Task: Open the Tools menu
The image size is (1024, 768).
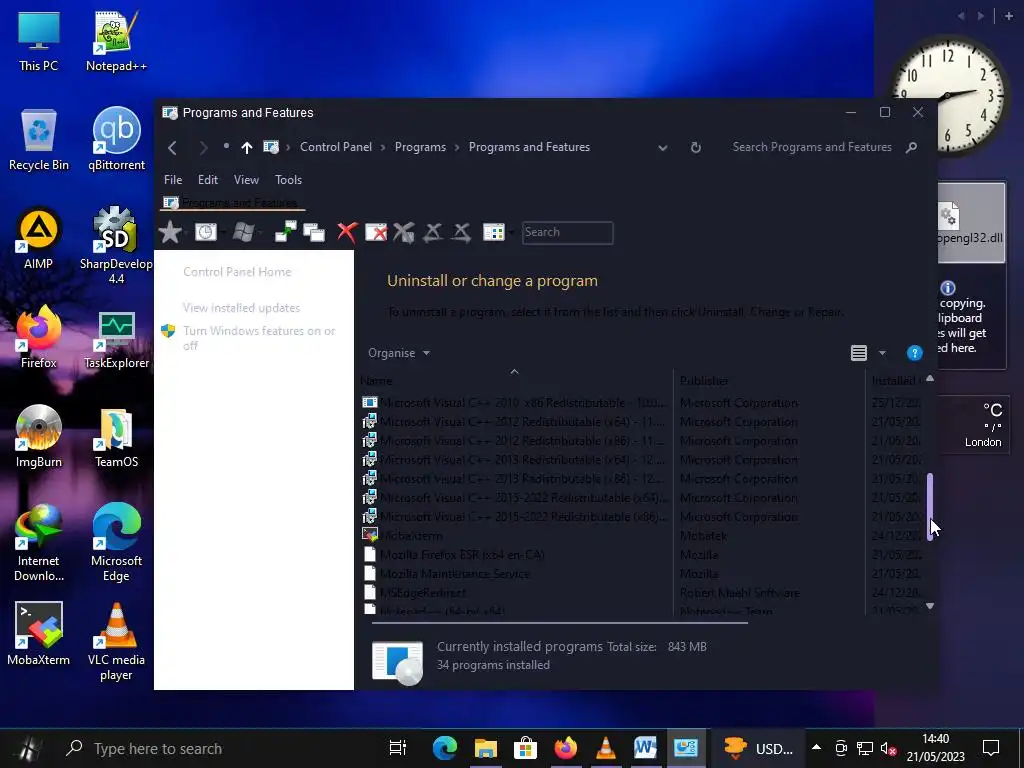Action: 288,180
